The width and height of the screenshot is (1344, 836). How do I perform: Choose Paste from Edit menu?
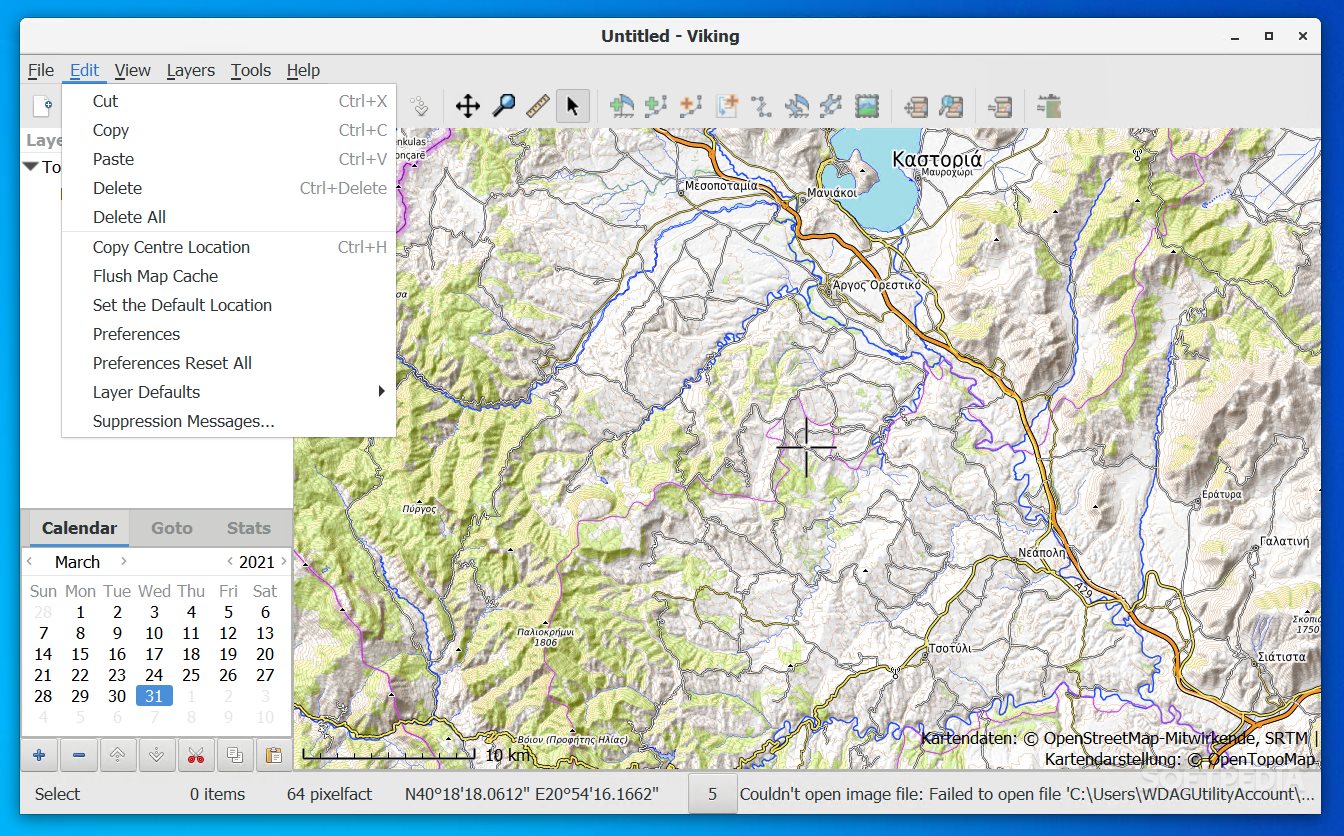[x=229, y=159]
